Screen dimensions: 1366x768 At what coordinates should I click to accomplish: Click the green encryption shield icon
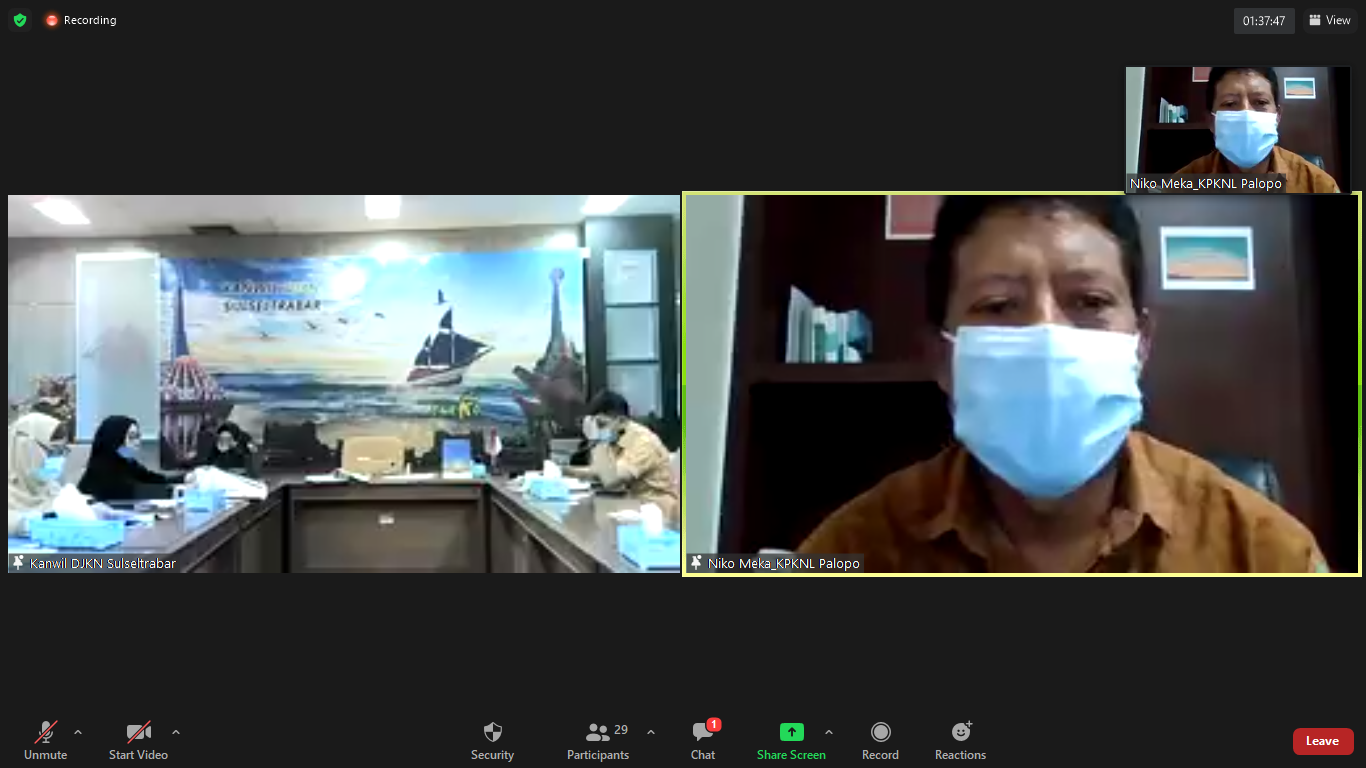click(20, 20)
